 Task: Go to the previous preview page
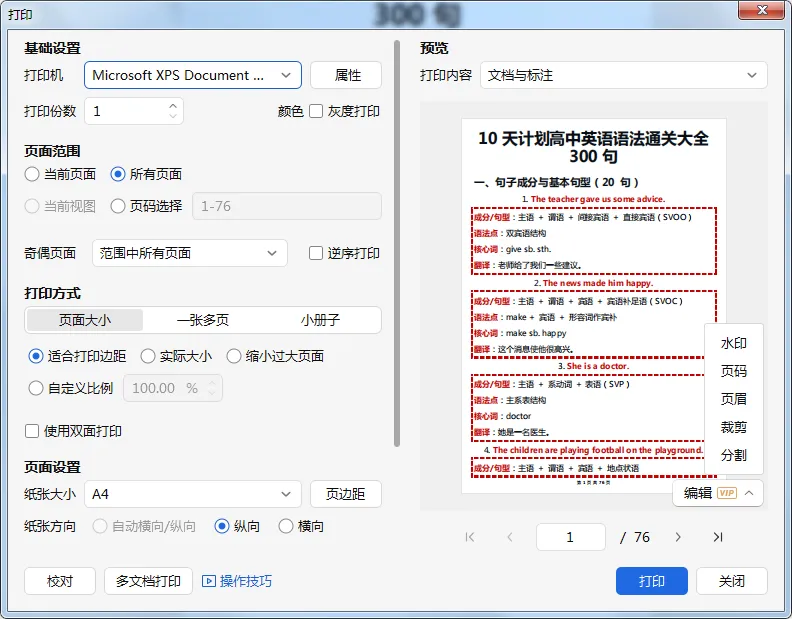[510, 537]
